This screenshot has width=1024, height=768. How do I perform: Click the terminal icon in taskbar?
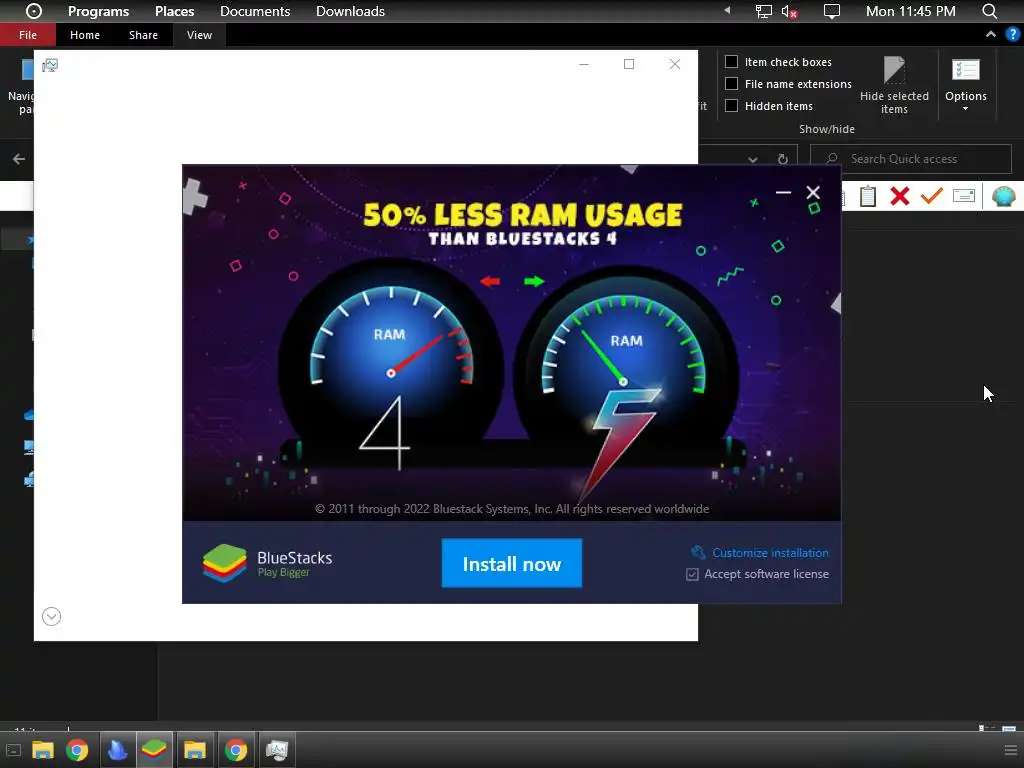tap(13, 750)
